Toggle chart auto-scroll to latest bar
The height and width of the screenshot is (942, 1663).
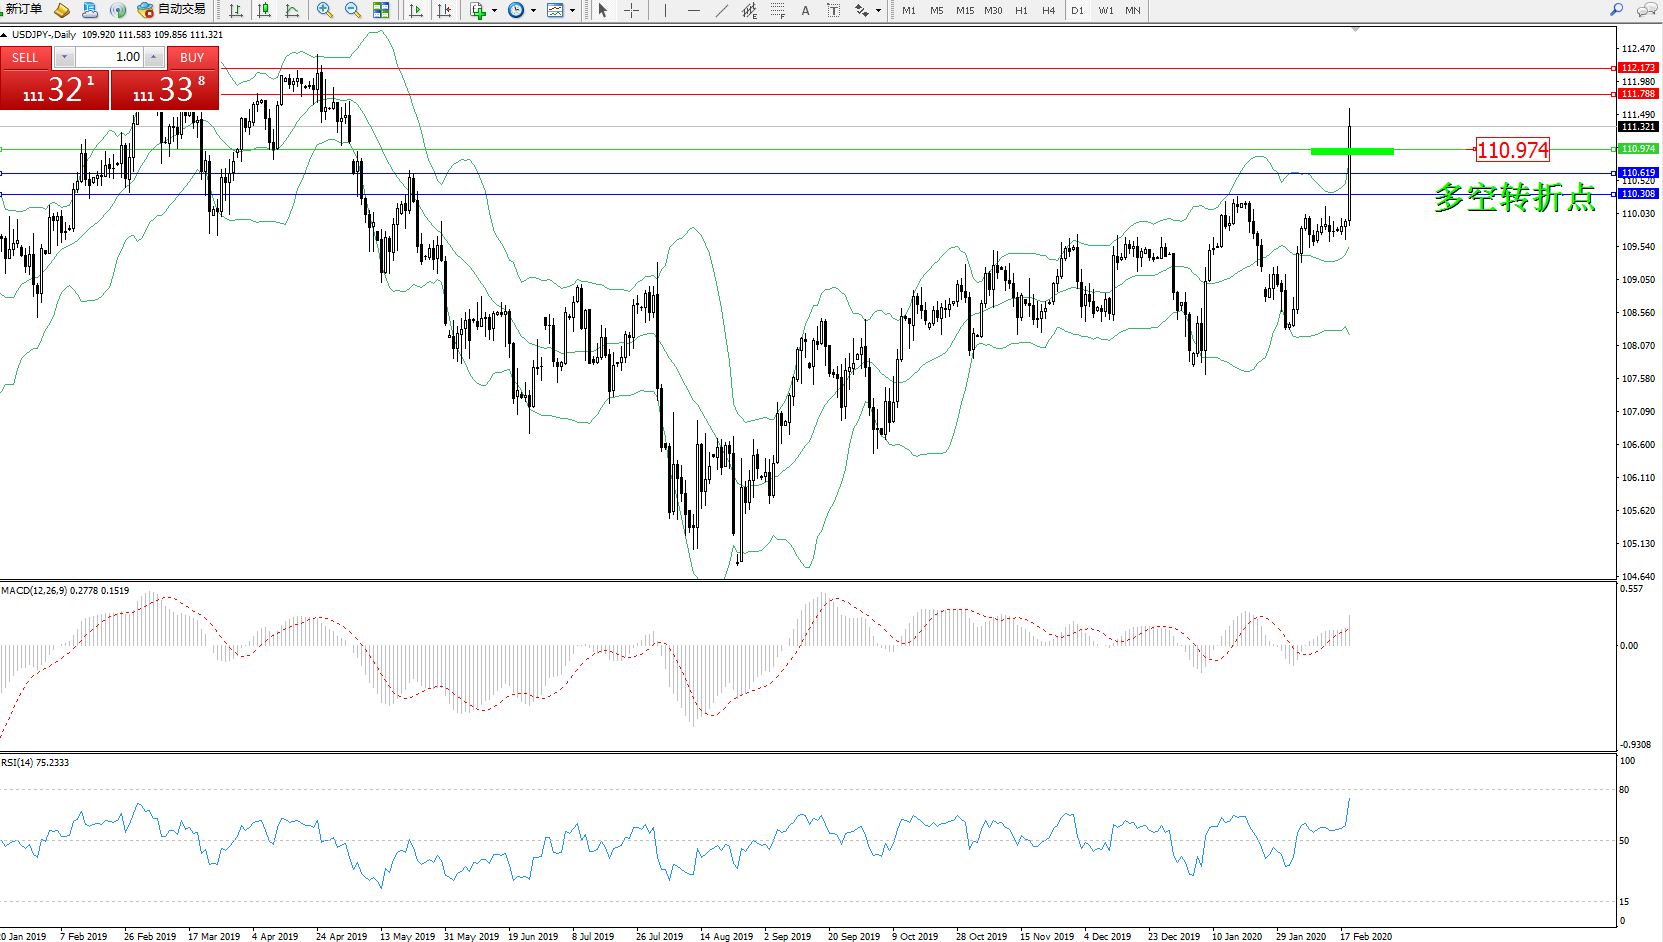416,10
